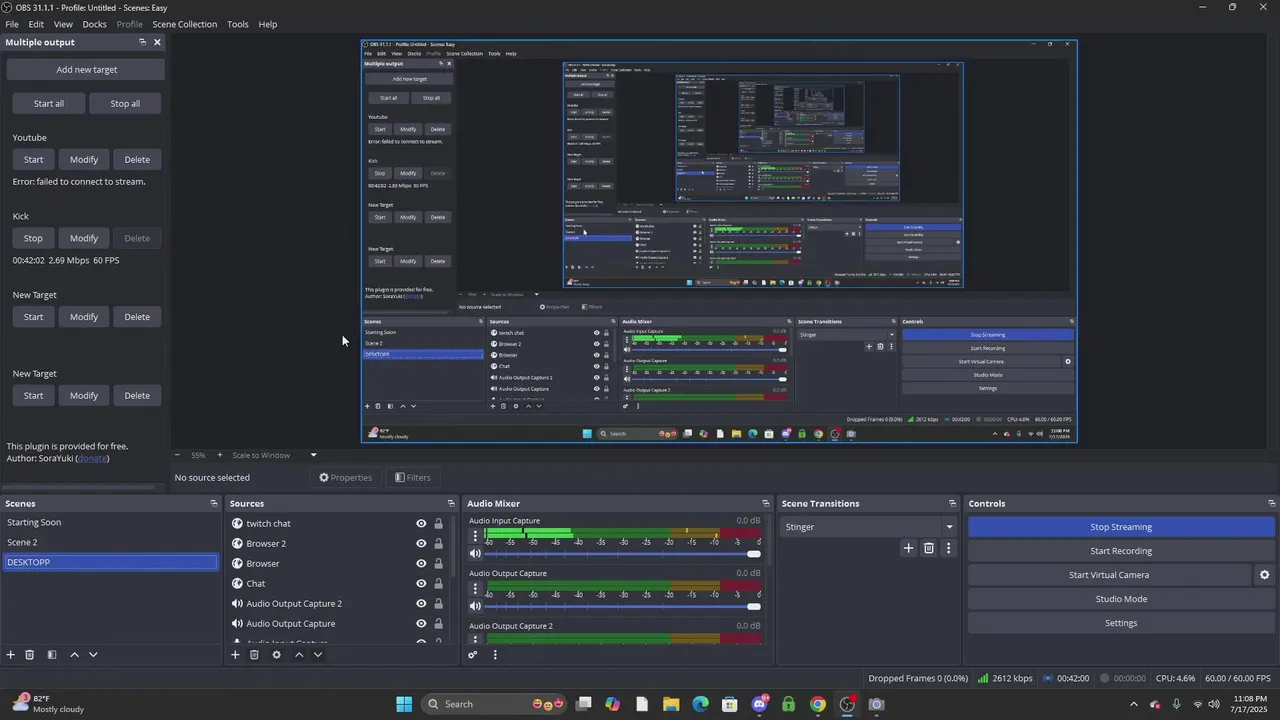Toggle lock on Browser 2 source
This screenshot has width=1280, height=720.
click(438, 543)
